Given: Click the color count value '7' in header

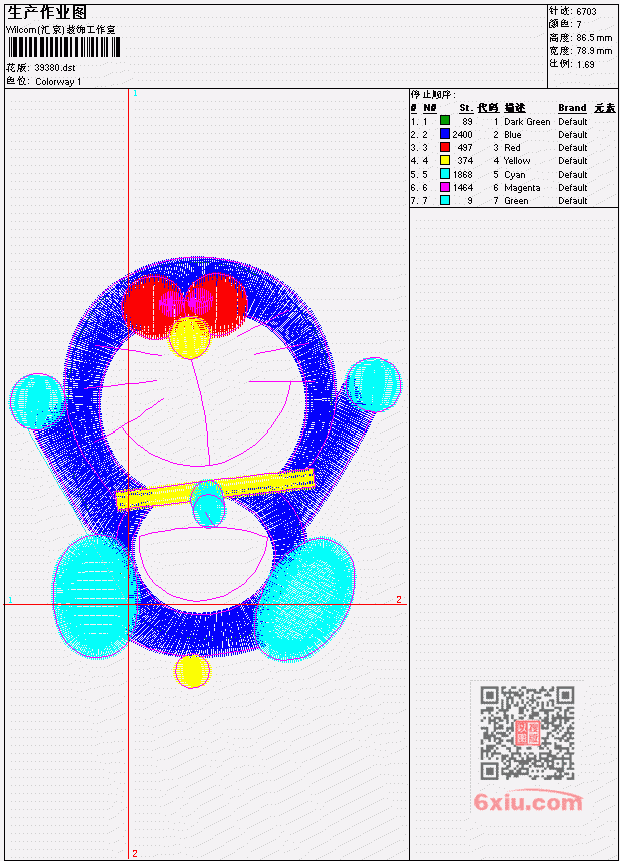Looking at the screenshot, I should tap(579, 24).
